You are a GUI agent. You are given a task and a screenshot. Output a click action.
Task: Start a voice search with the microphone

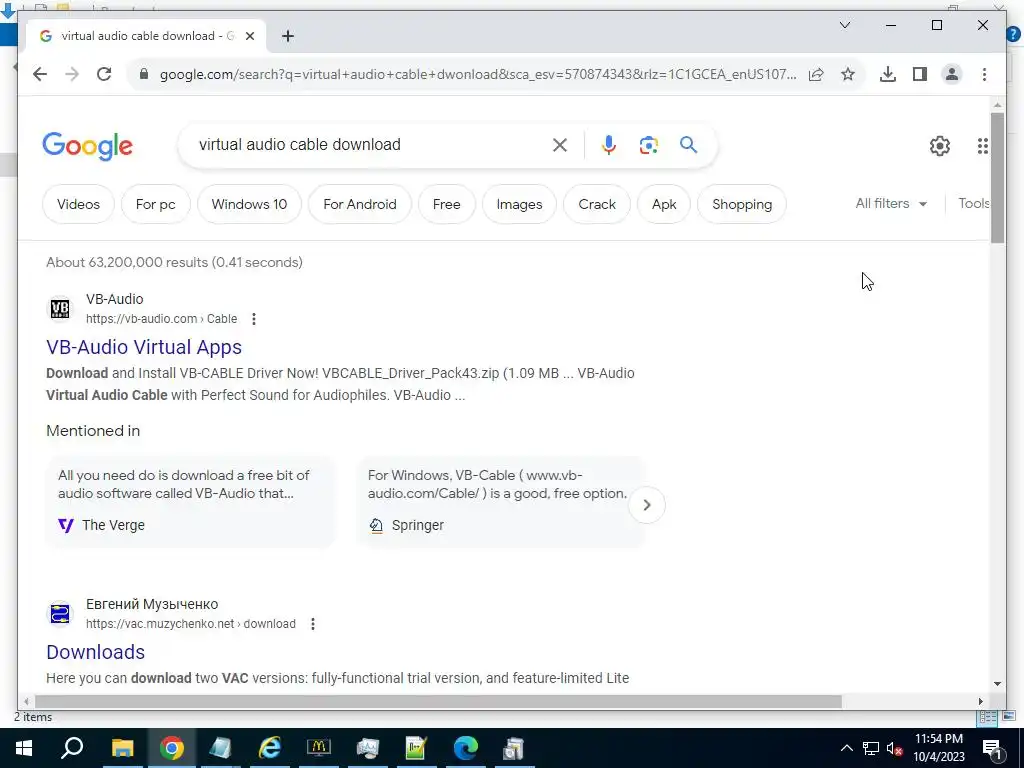pos(609,145)
